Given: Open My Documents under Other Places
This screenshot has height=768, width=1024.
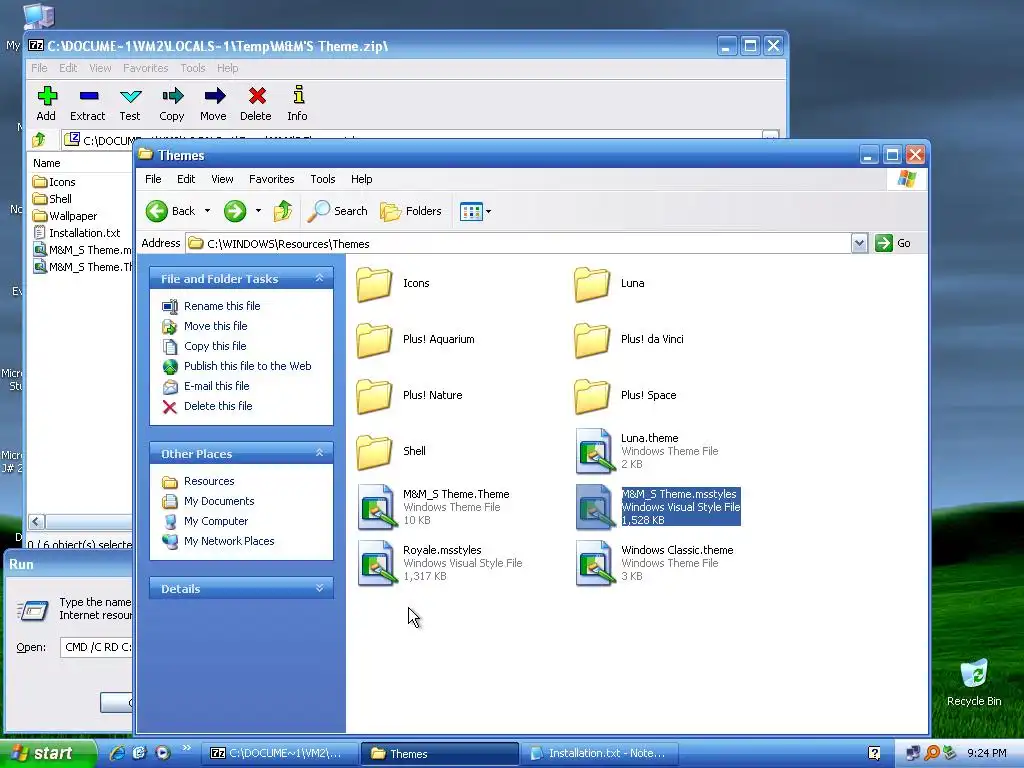Looking at the screenshot, I should 219,502.
